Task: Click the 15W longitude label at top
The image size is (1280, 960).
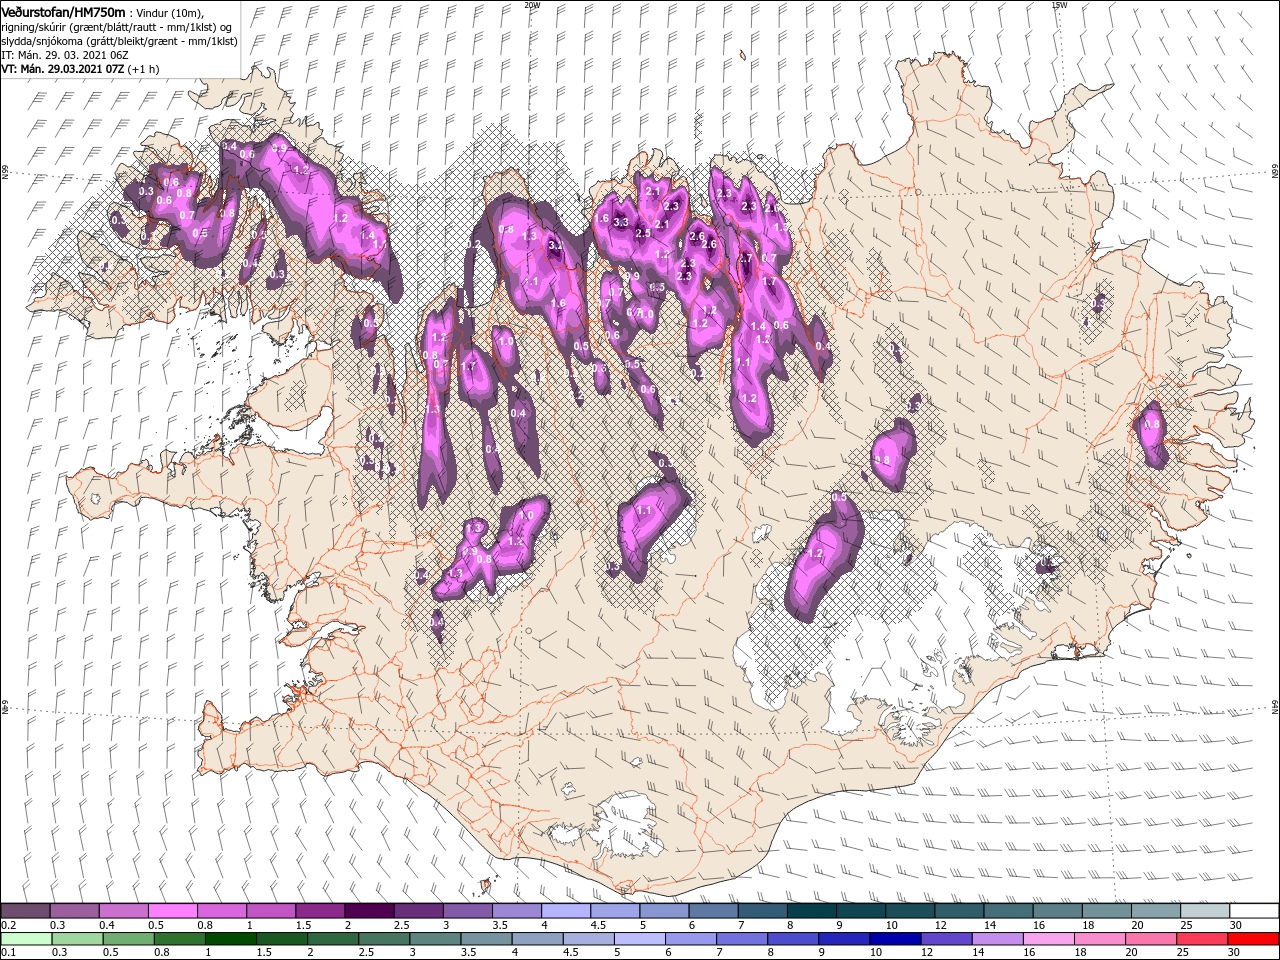Action: coord(1059,5)
